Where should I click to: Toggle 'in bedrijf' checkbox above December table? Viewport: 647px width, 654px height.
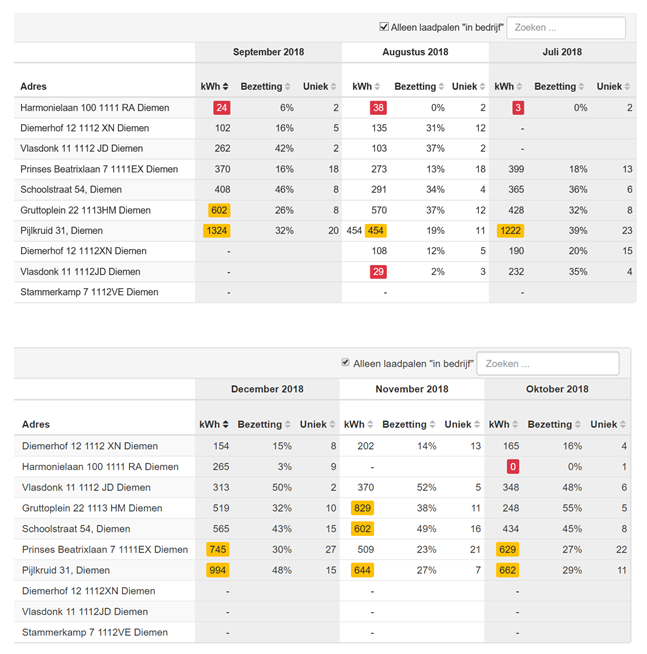point(346,363)
